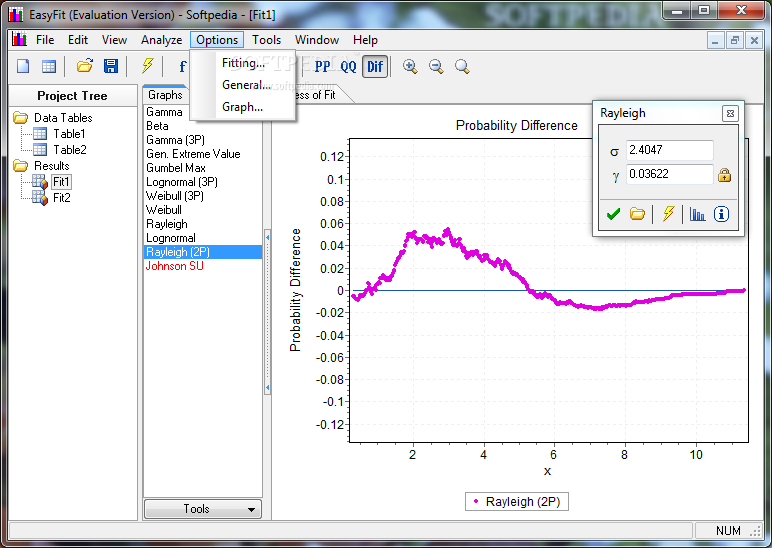Open the Tools menu in menu bar
This screenshot has height=548, width=772.
(x=266, y=40)
